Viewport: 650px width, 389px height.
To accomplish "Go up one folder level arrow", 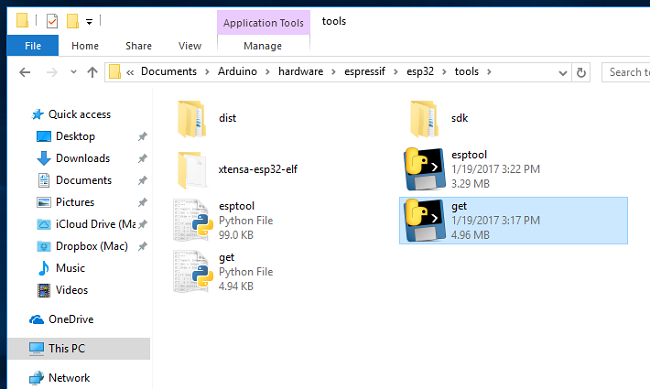I will 92,73.
